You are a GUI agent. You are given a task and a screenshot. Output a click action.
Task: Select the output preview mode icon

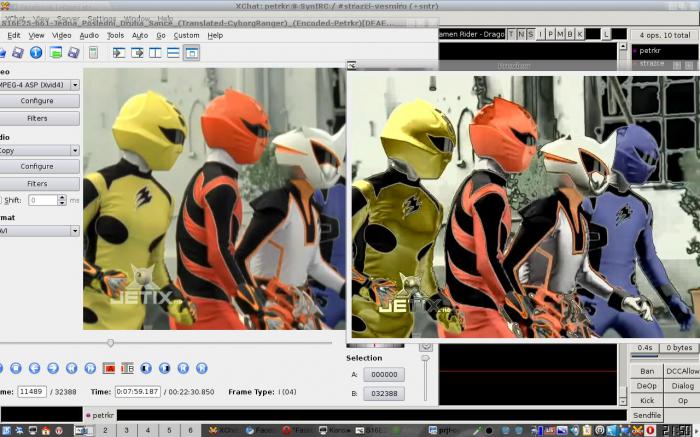[x=137, y=53]
